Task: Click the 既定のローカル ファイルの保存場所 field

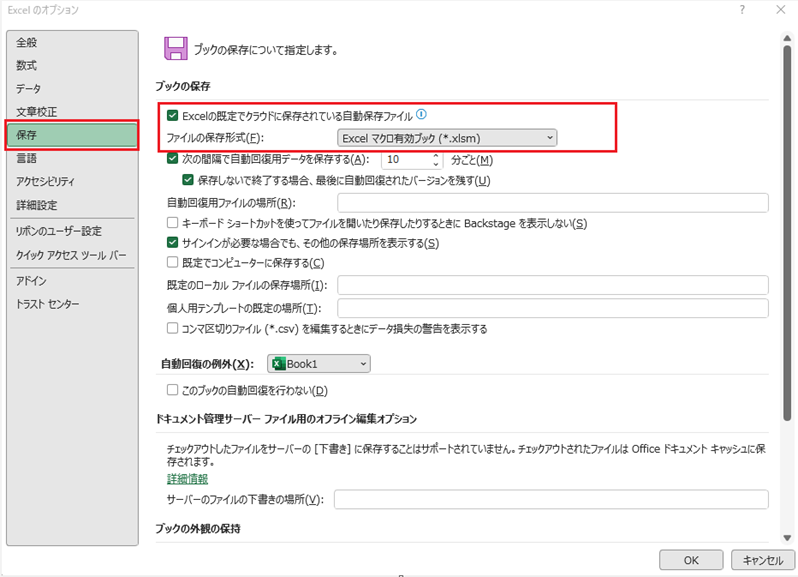Action: pos(553,285)
